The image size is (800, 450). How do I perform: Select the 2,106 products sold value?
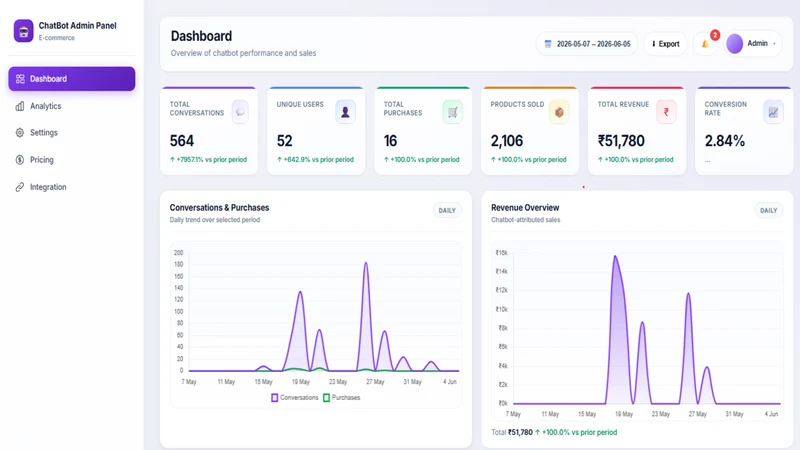point(507,141)
